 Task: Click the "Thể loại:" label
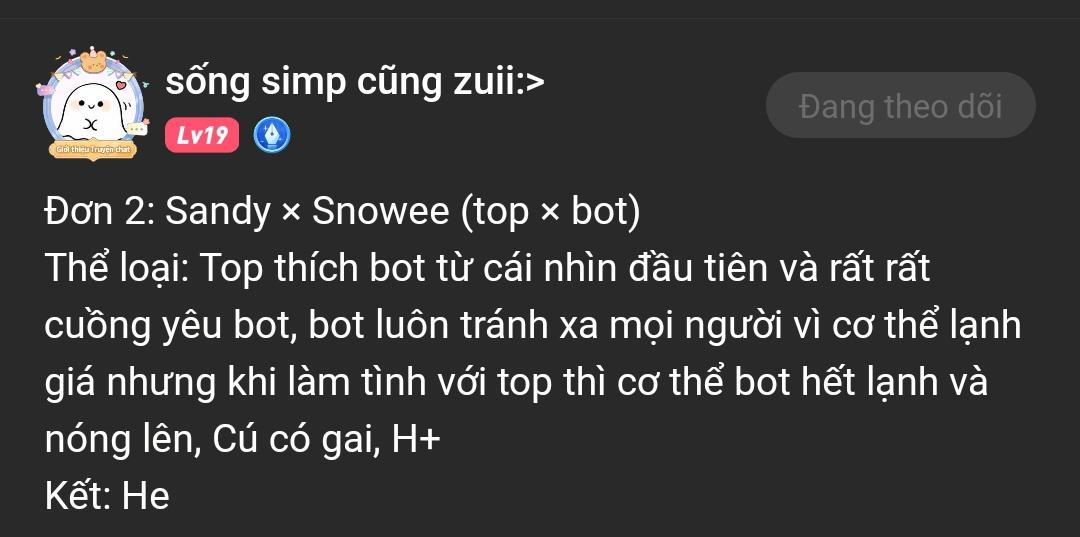118,269
